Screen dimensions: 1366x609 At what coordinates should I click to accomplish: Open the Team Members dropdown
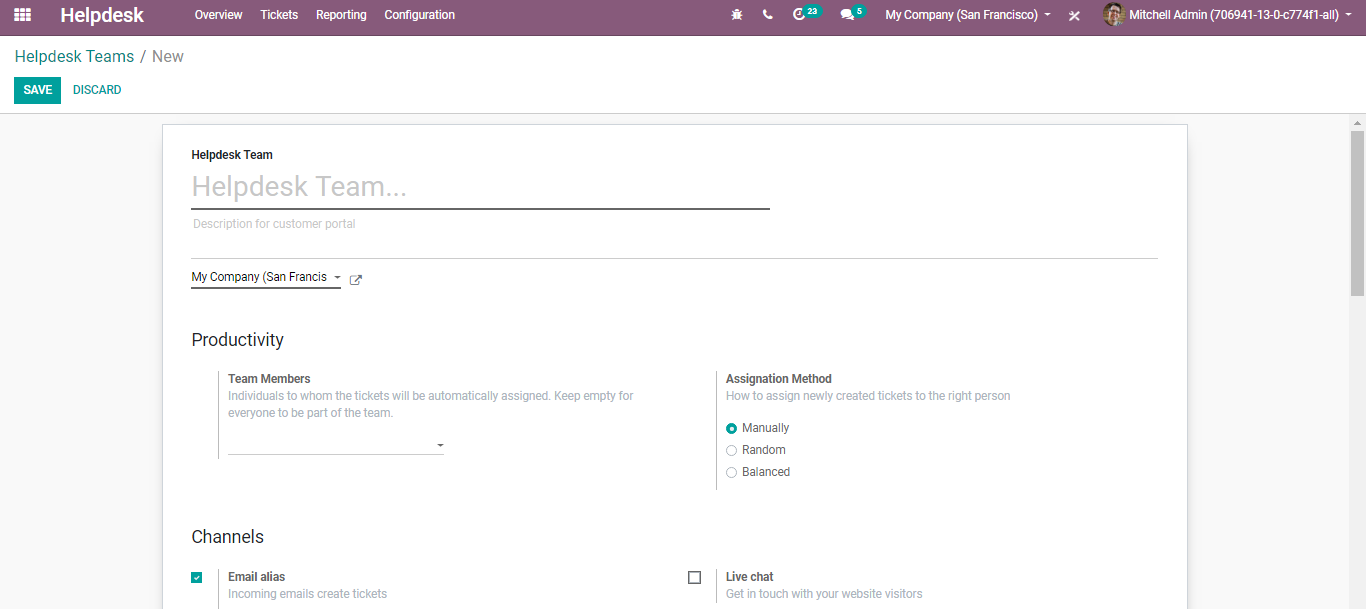(x=336, y=445)
